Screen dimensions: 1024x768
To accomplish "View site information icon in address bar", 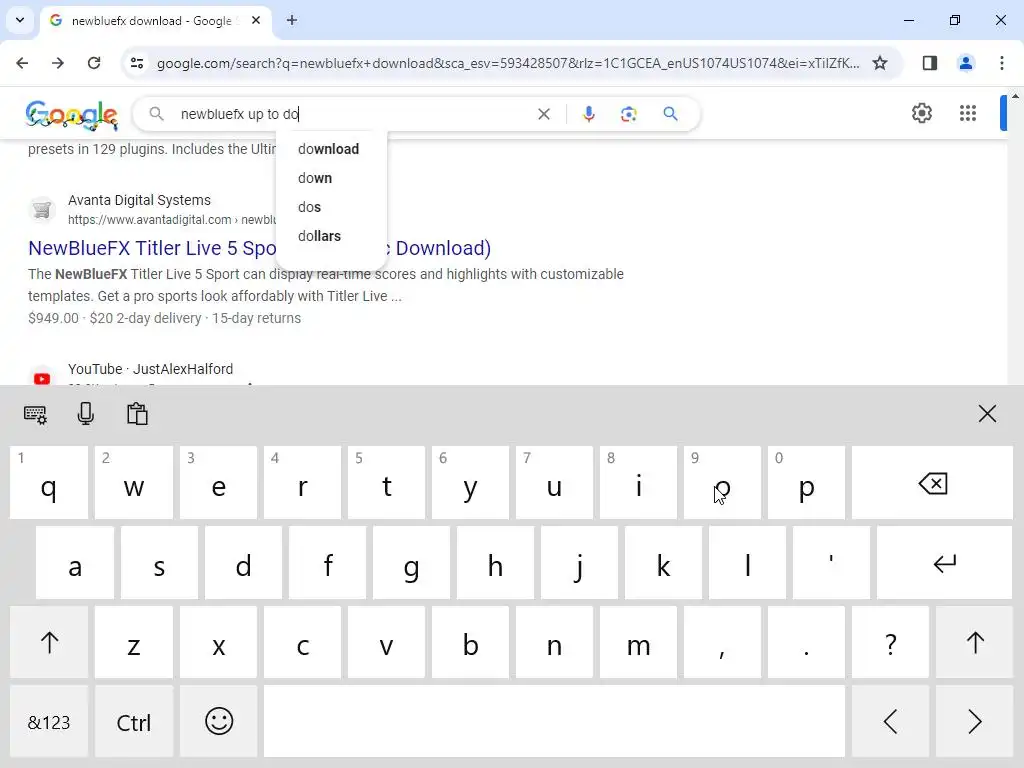I will tap(136, 63).
